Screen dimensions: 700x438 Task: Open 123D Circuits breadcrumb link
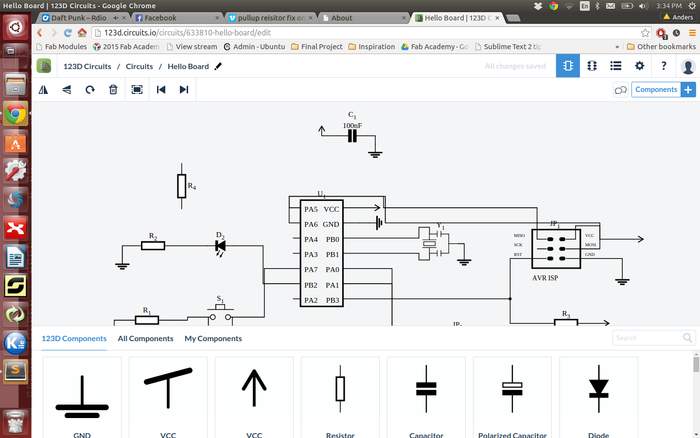click(x=87, y=66)
